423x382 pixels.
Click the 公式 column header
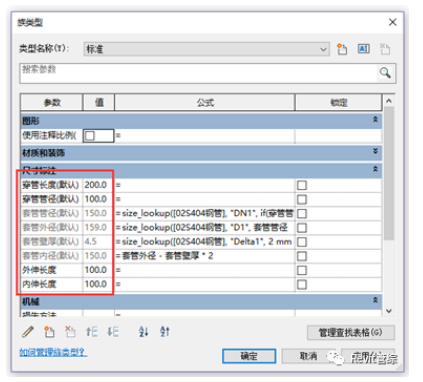(x=205, y=102)
